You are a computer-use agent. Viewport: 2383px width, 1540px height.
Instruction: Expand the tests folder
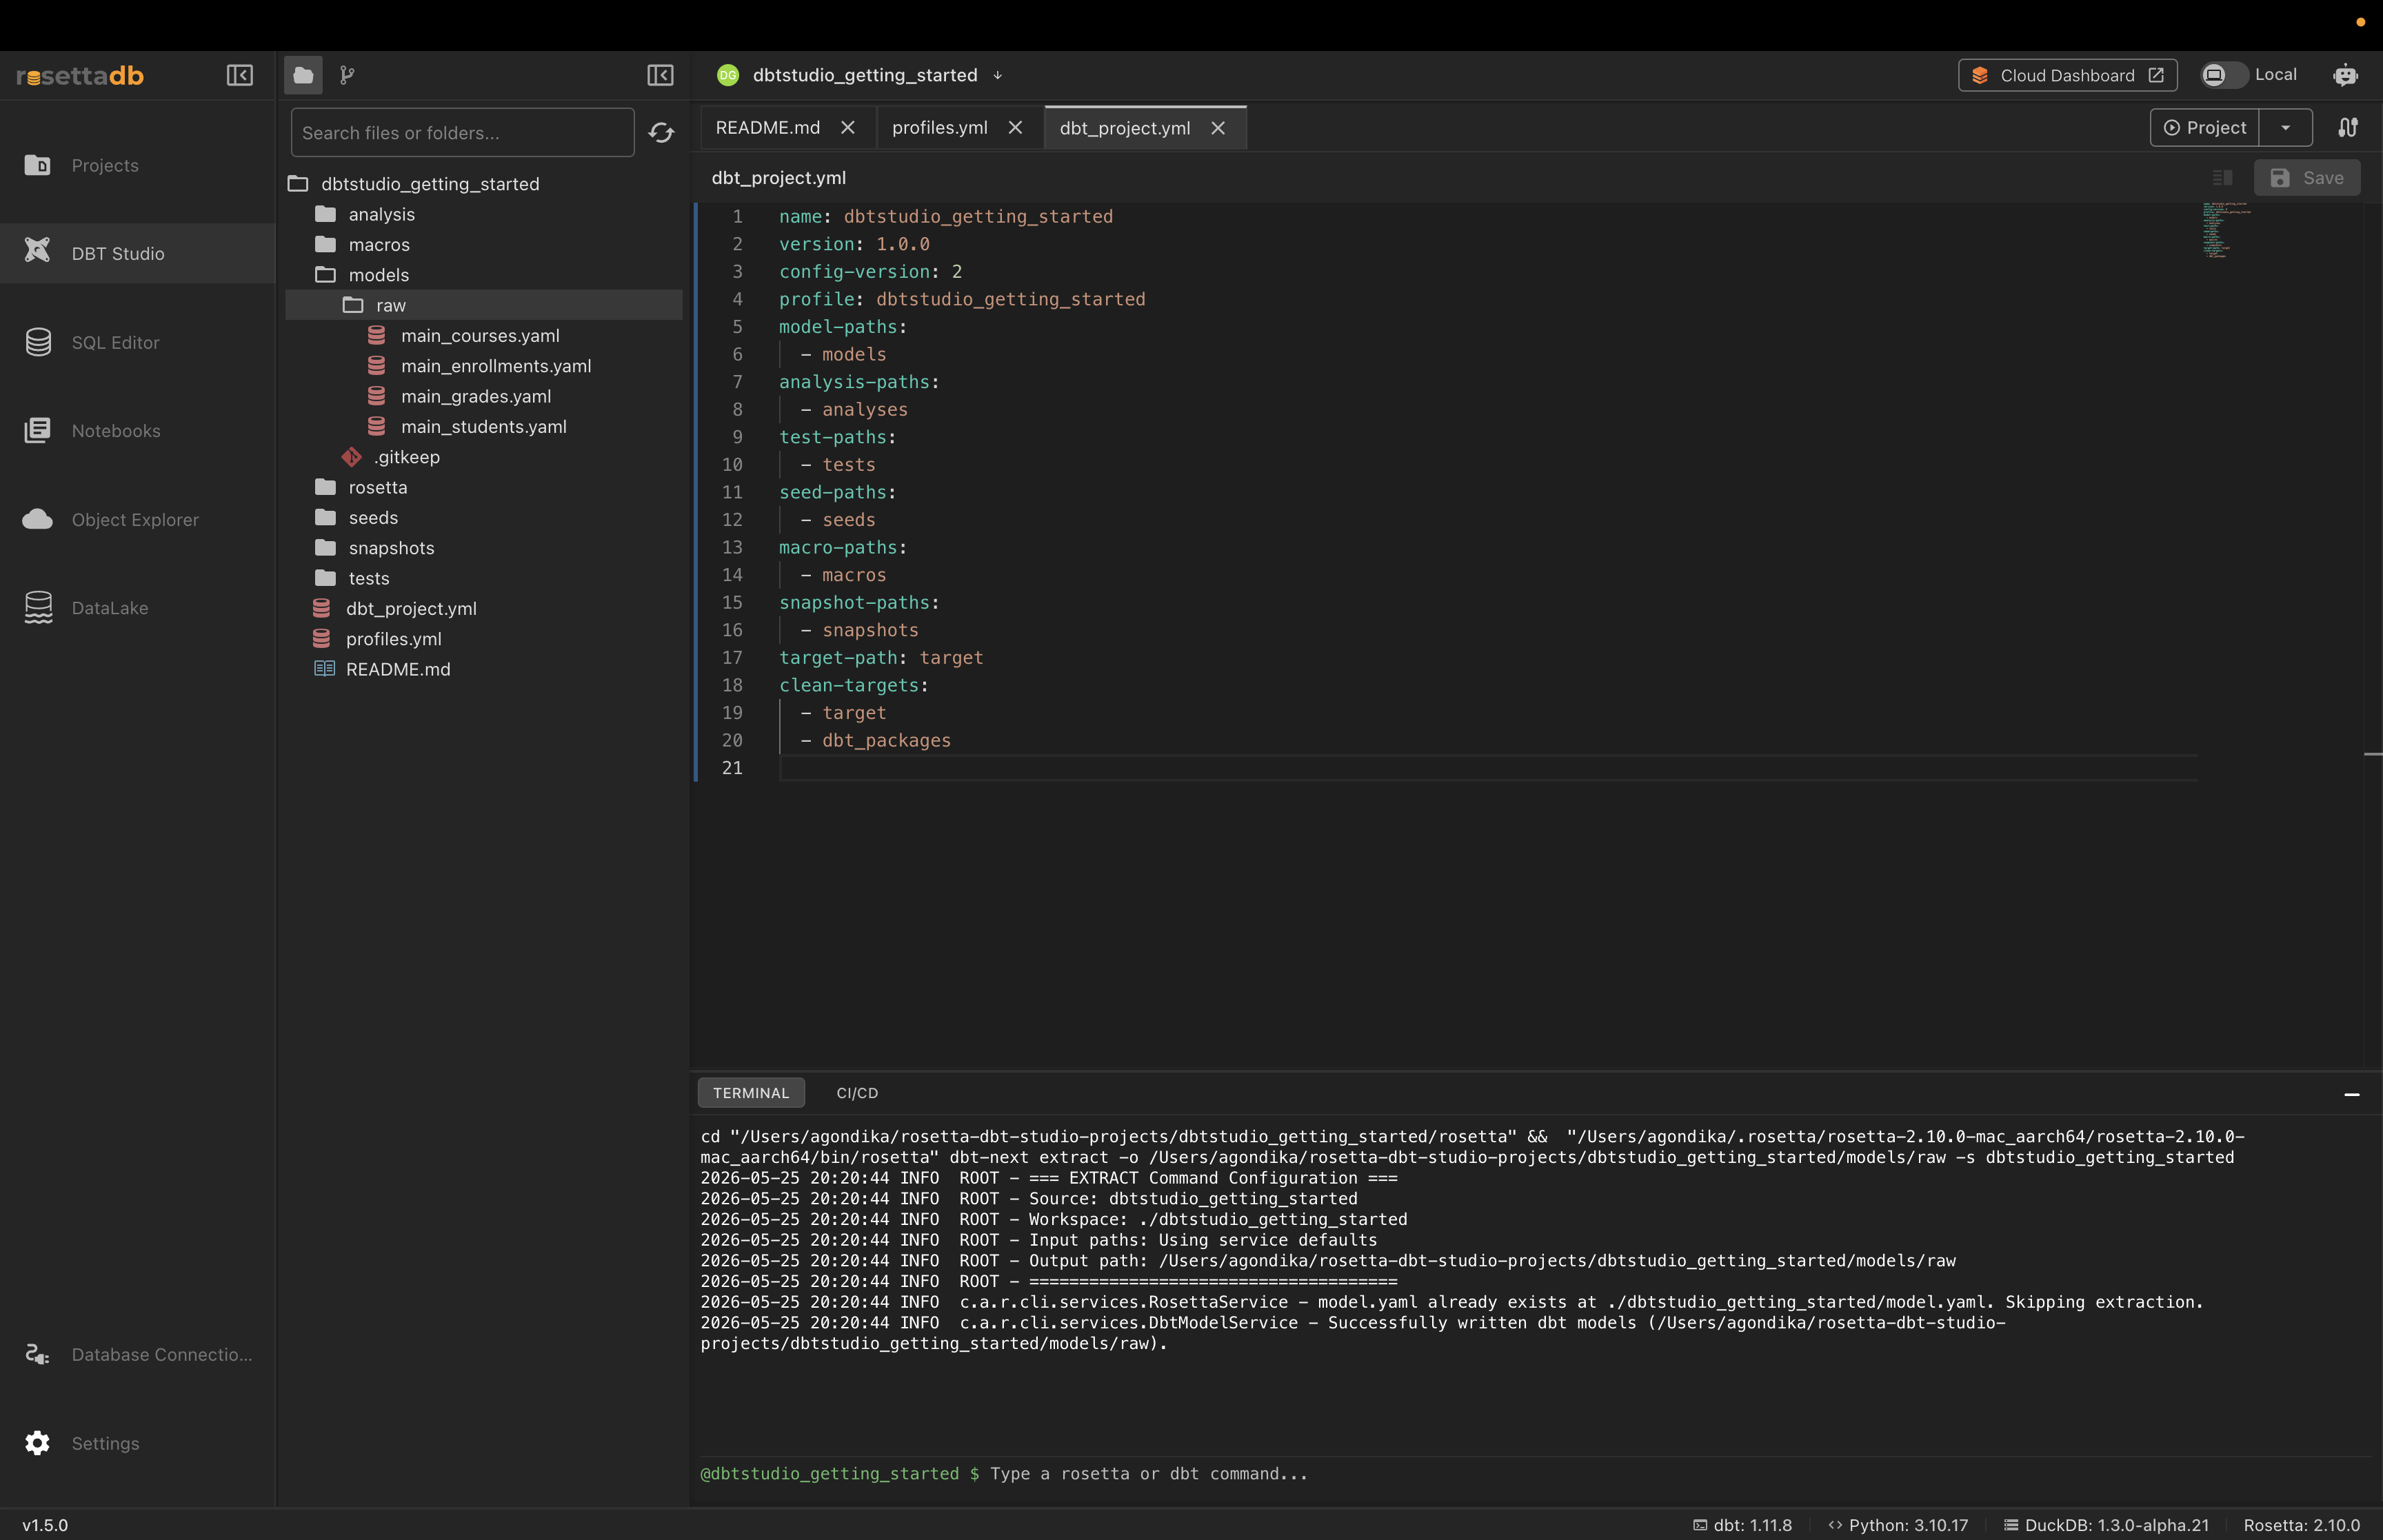tap(484, 578)
